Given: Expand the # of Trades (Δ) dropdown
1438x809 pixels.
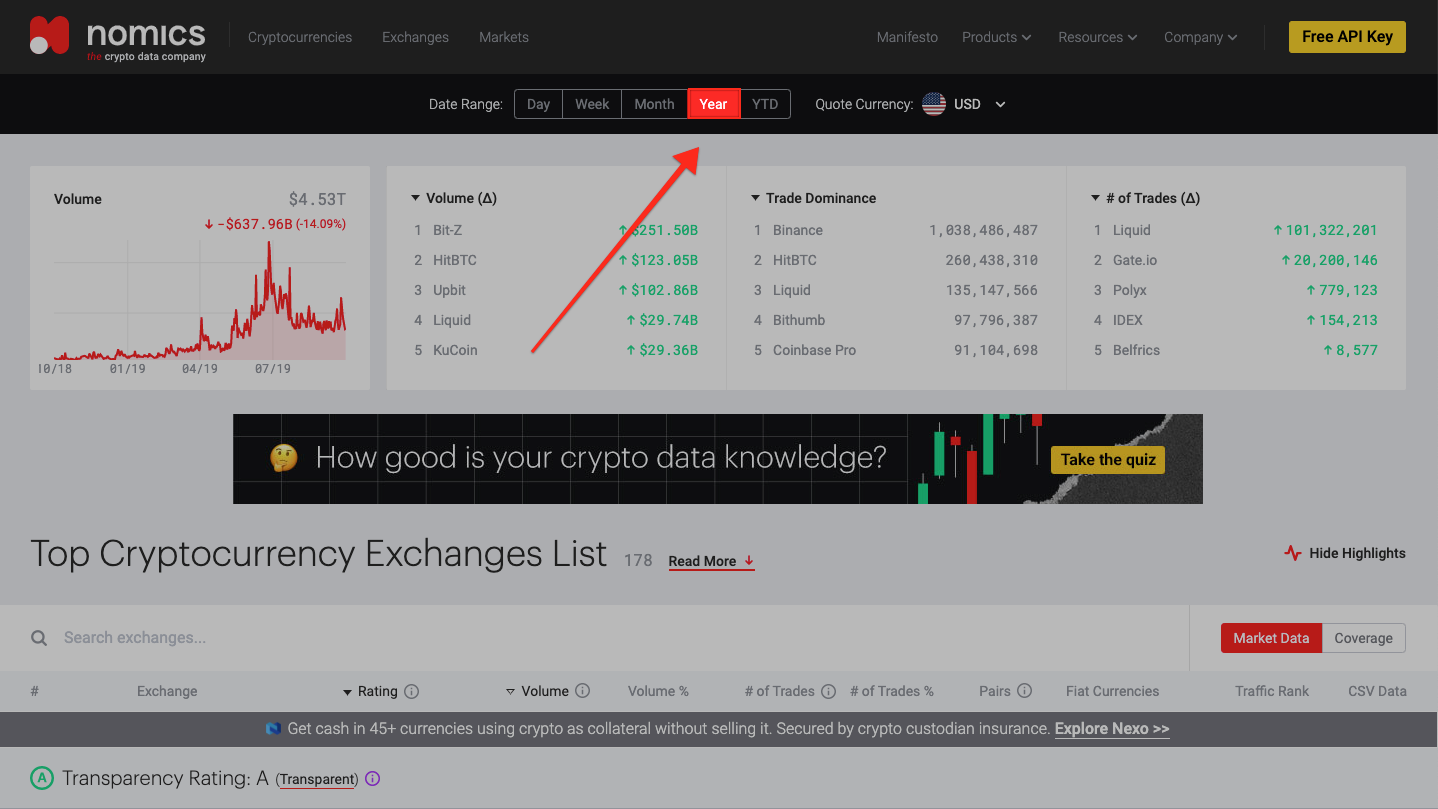Looking at the screenshot, I should pyautogui.click(x=1146, y=198).
